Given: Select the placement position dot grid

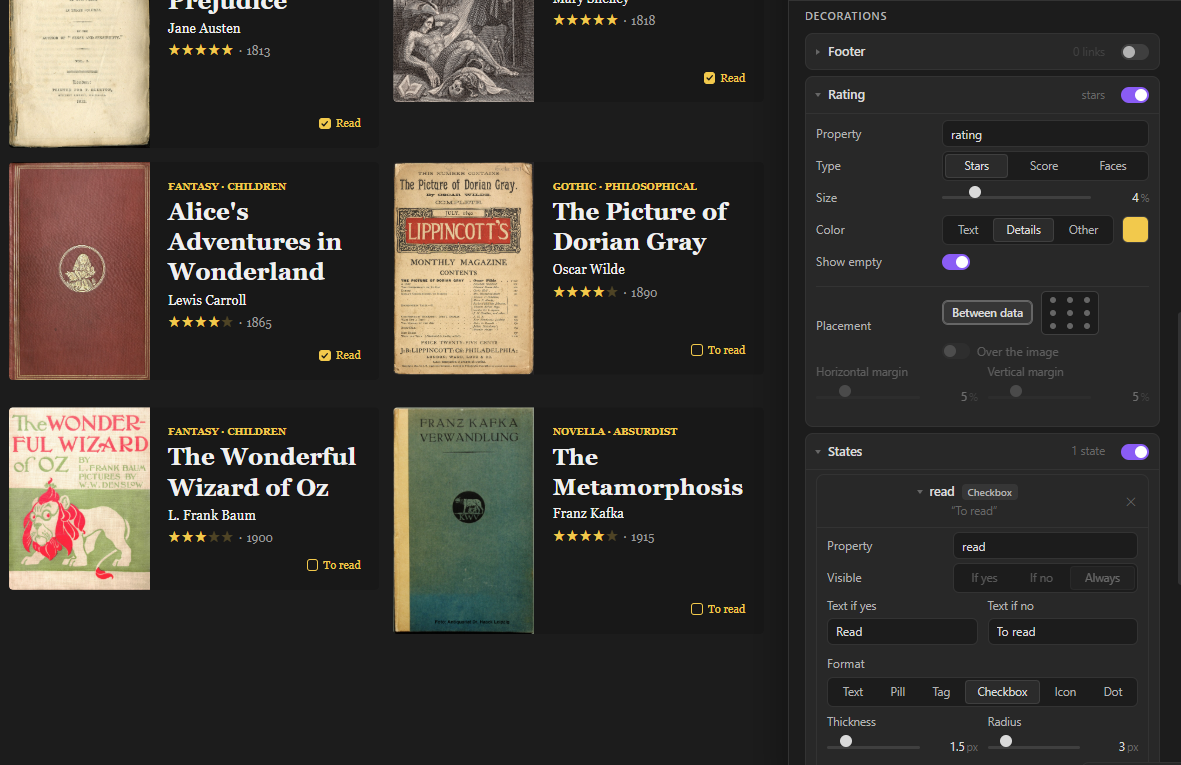Looking at the screenshot, I should coord(1070,313).
